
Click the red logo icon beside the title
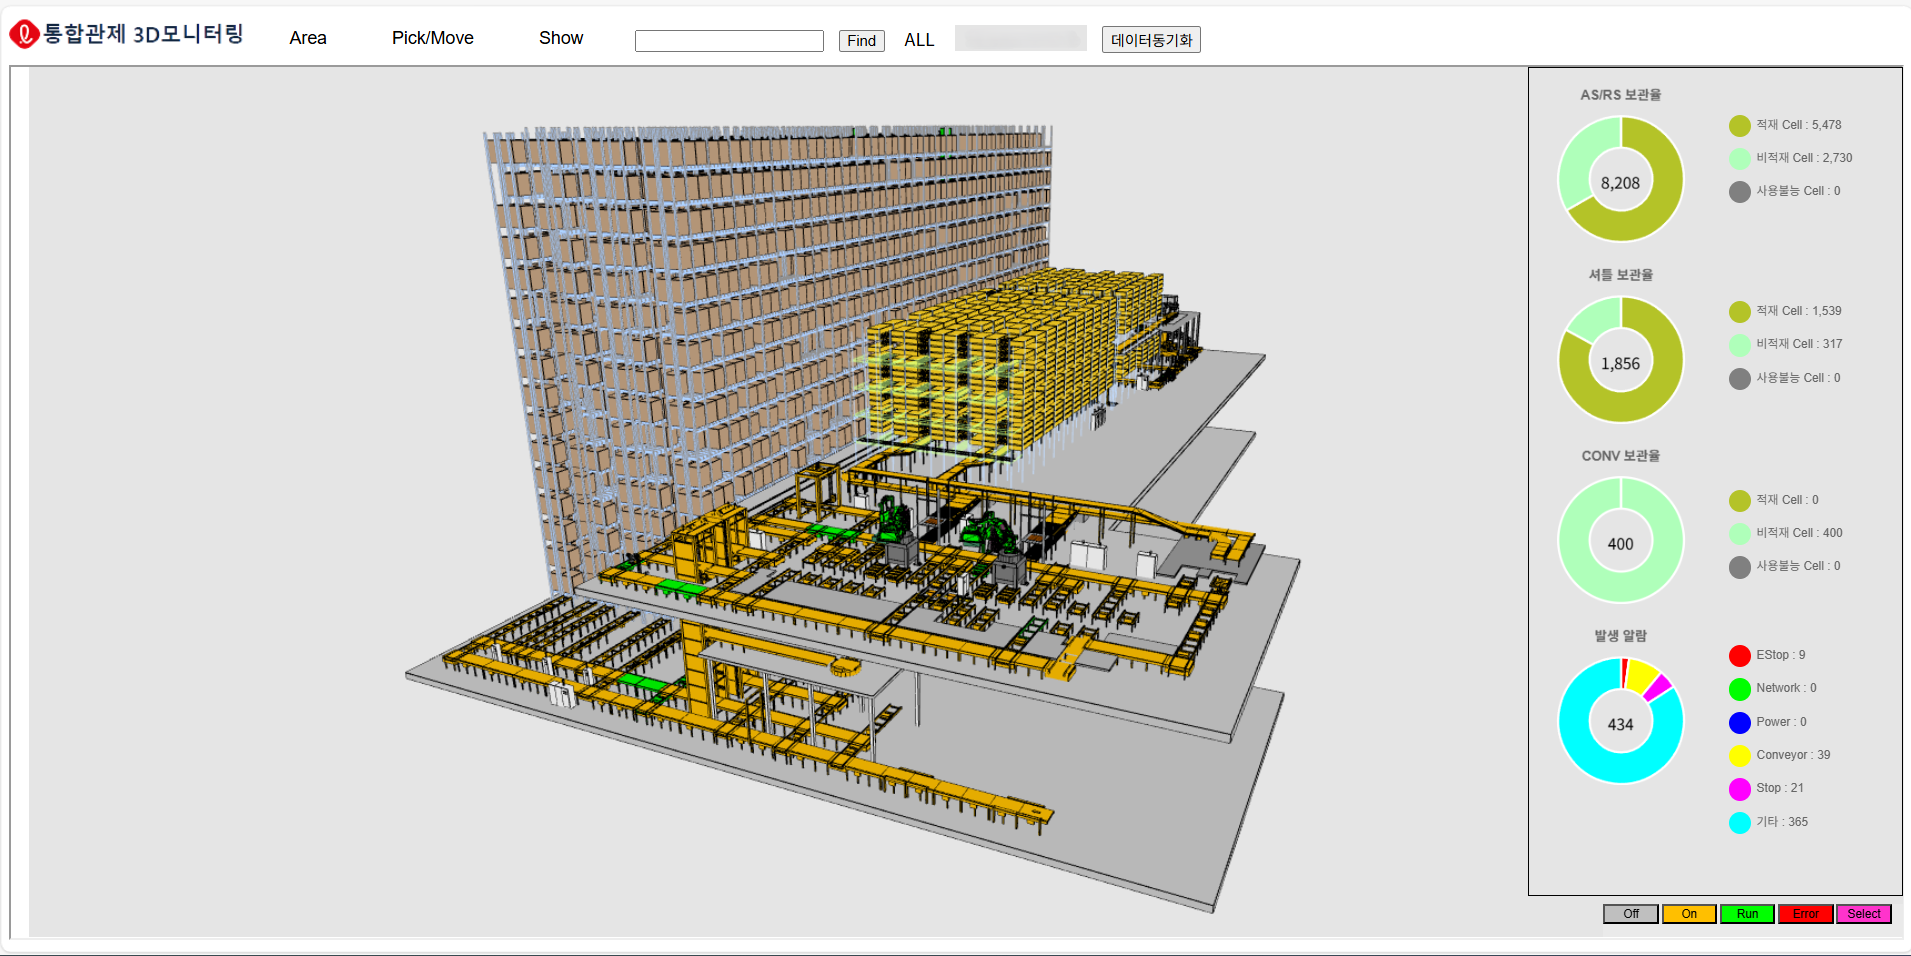coord(24,34)
